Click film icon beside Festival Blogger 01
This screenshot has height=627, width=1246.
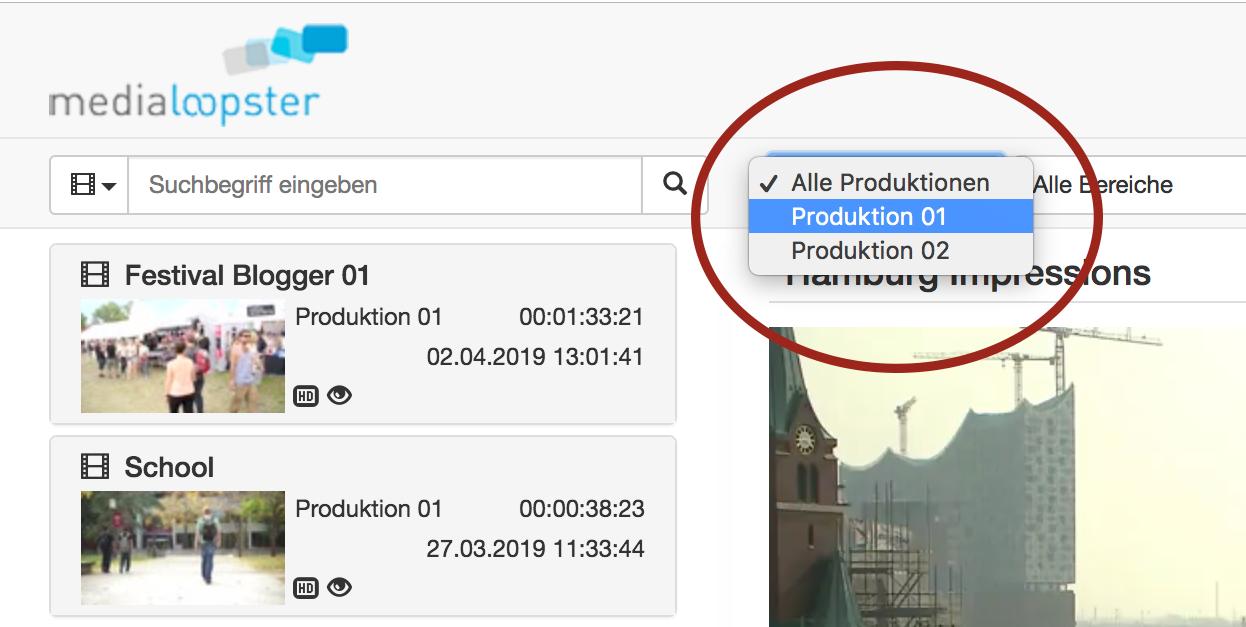point(95,275)
